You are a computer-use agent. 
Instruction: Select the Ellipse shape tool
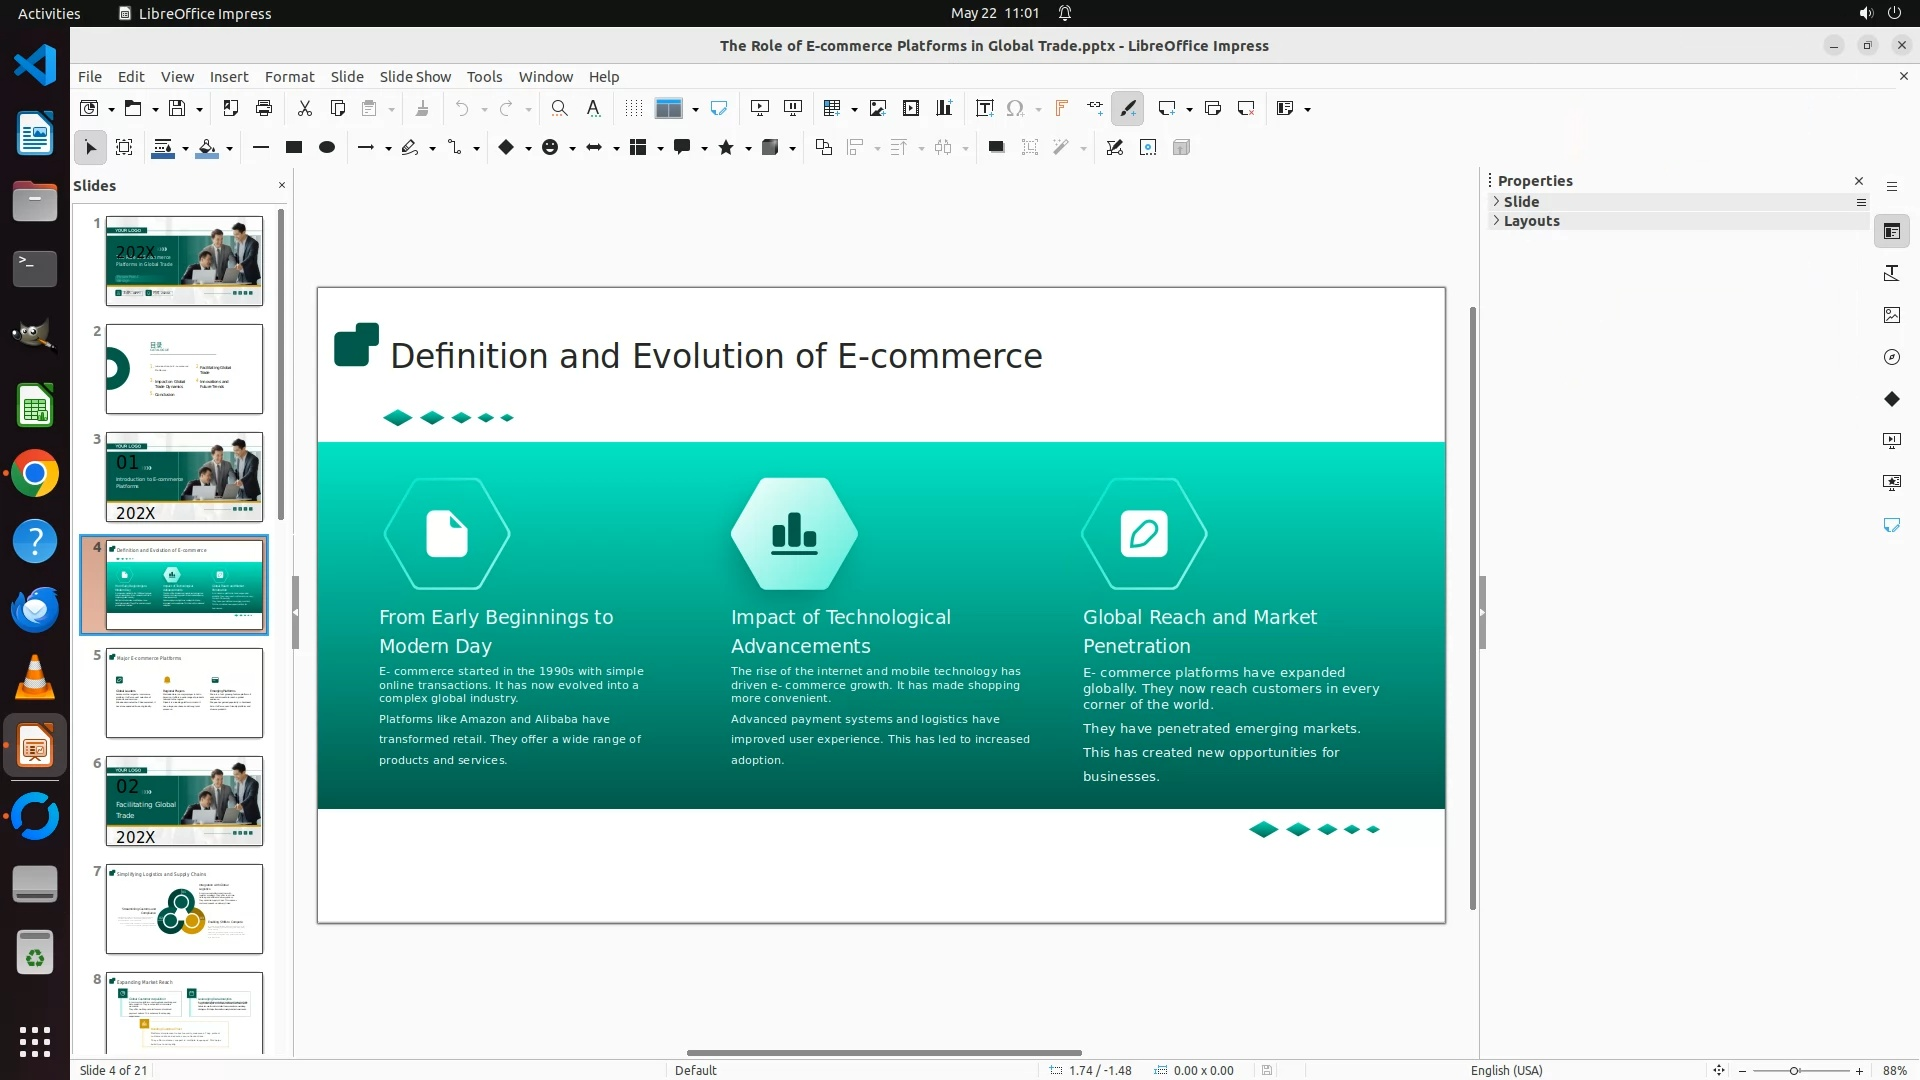tap(326, 147)
